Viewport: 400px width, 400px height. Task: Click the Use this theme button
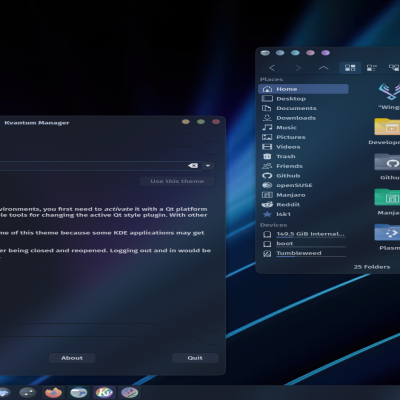coord(177,181)
